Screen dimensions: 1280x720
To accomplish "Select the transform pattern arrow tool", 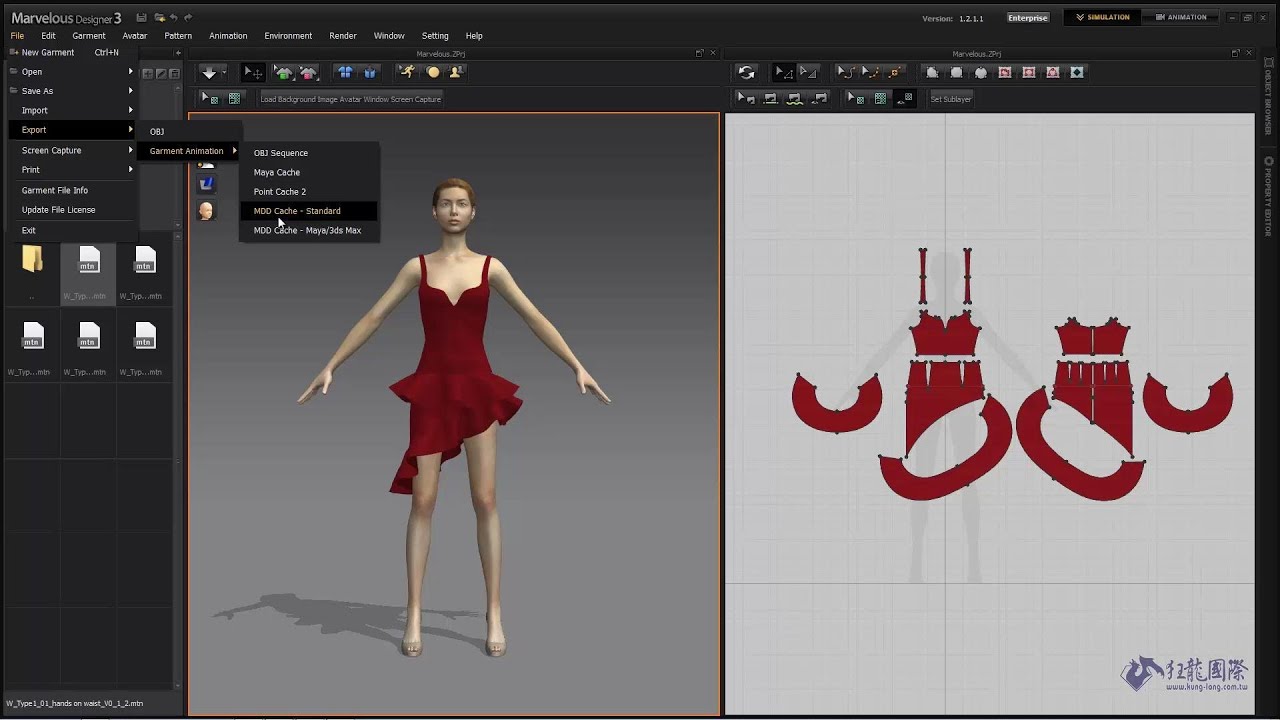I will [784, 72].
